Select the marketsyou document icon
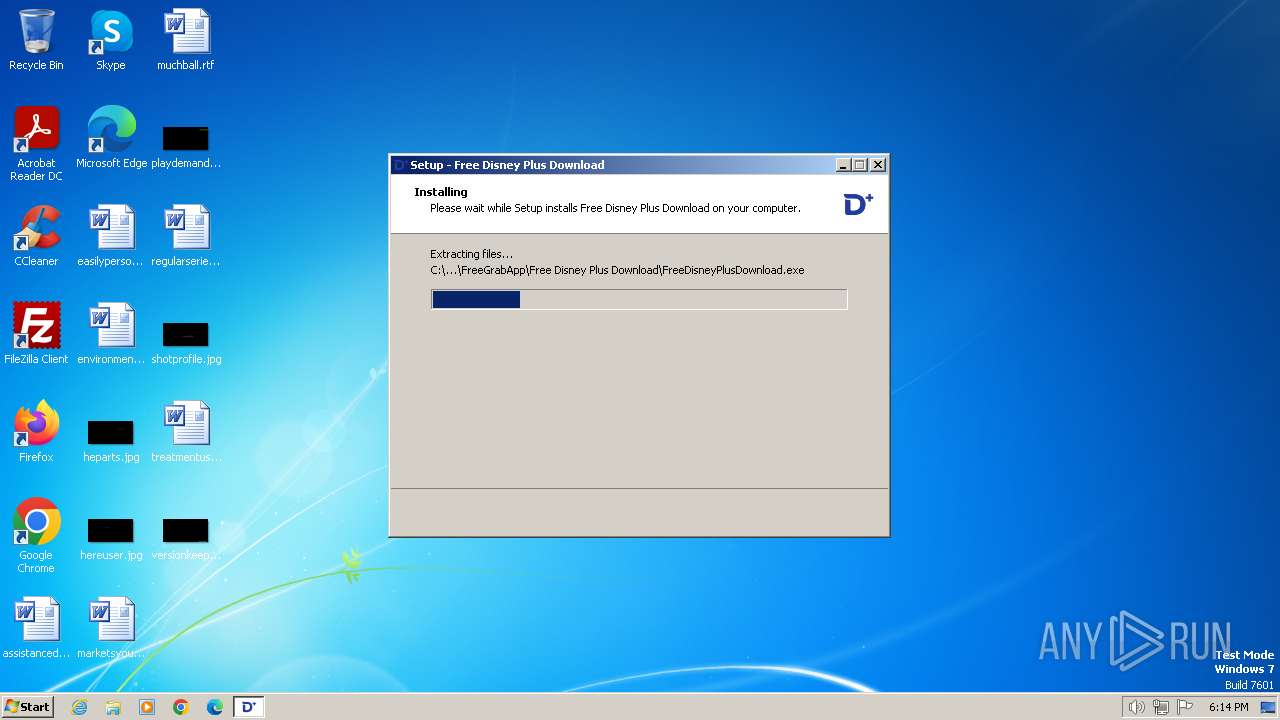This screenshot has width=1280, height=720. [111, 628]
